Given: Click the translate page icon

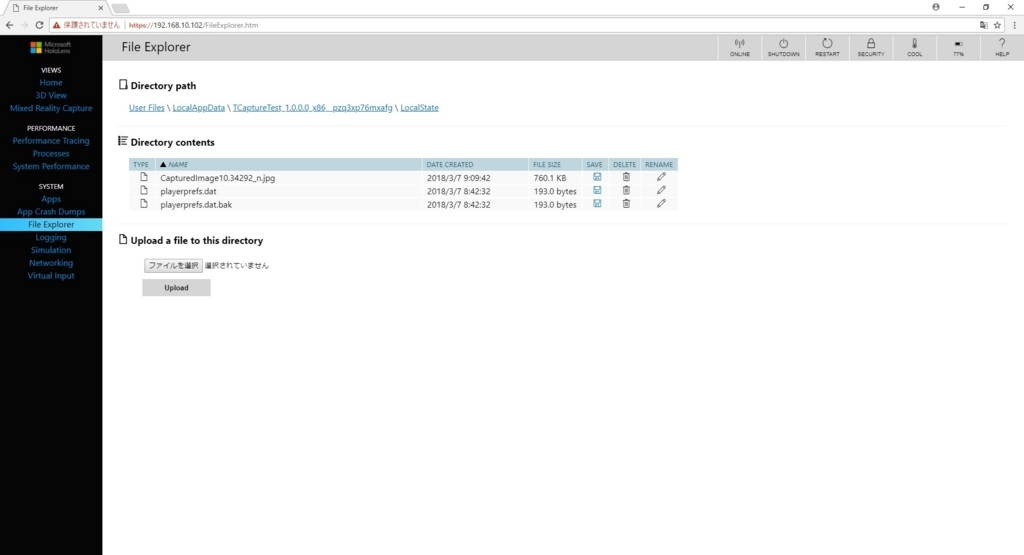Looking at the screenshot, I should [x=984, y=25].
